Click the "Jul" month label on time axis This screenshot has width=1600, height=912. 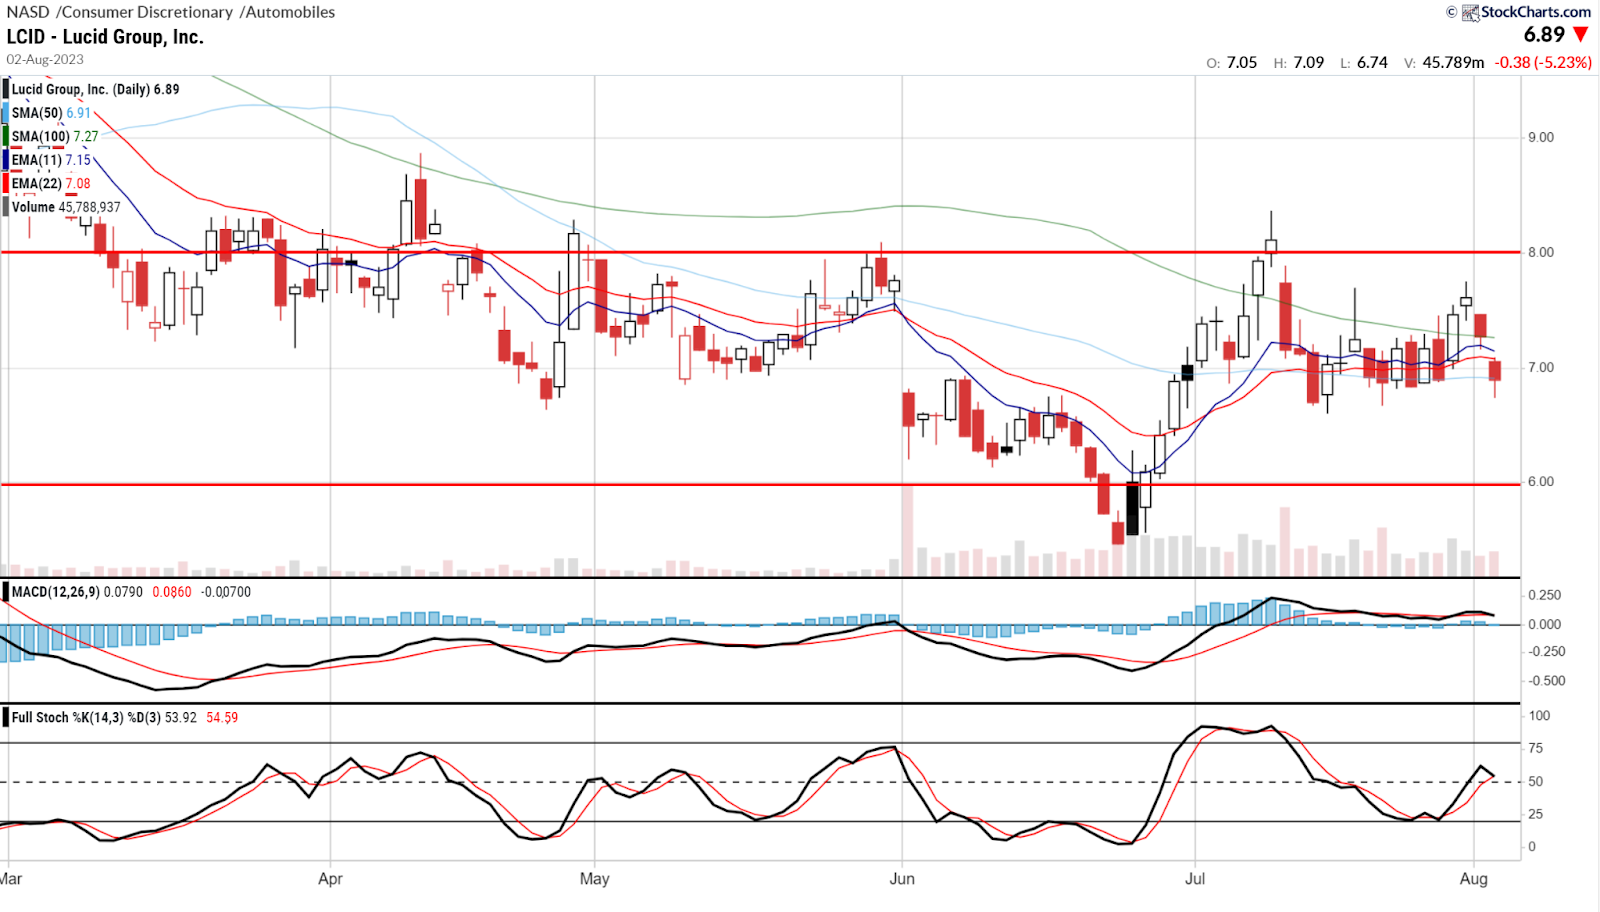1195,879
